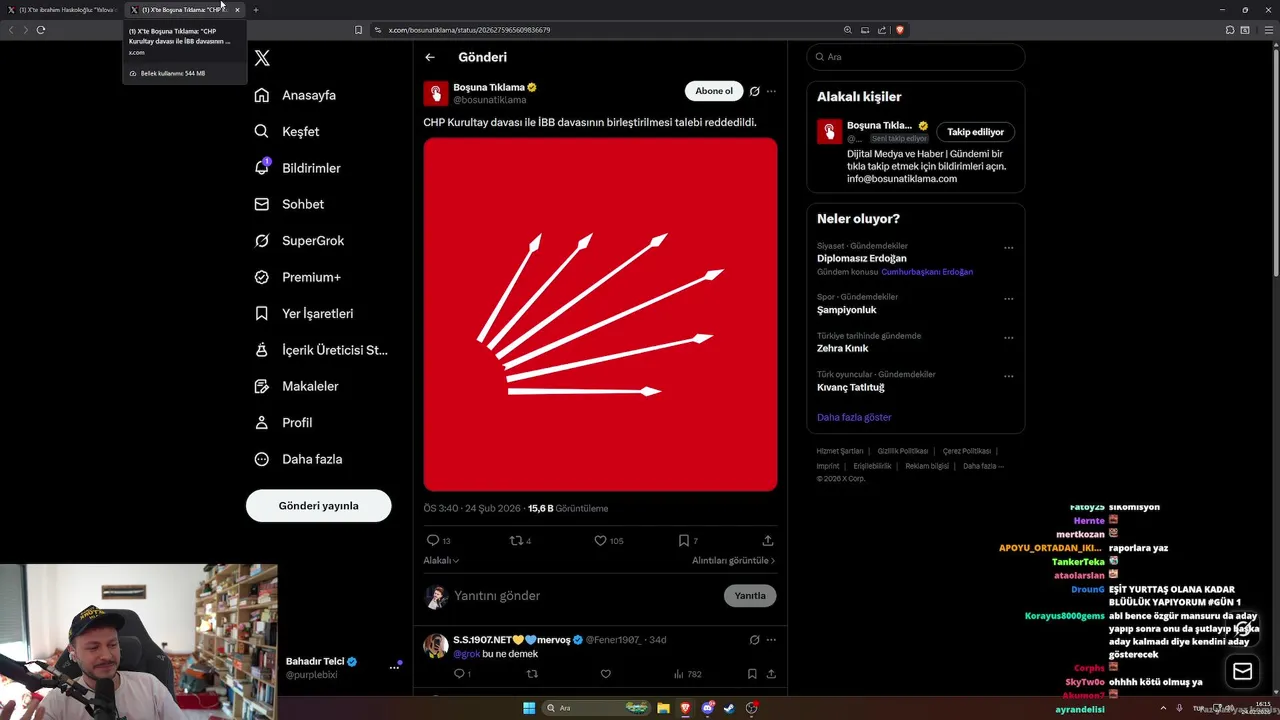Expand Alakalı replies sort dropdown
Image resolution: width=1280 pixels, height=720 pixels.
pos(441,561)
